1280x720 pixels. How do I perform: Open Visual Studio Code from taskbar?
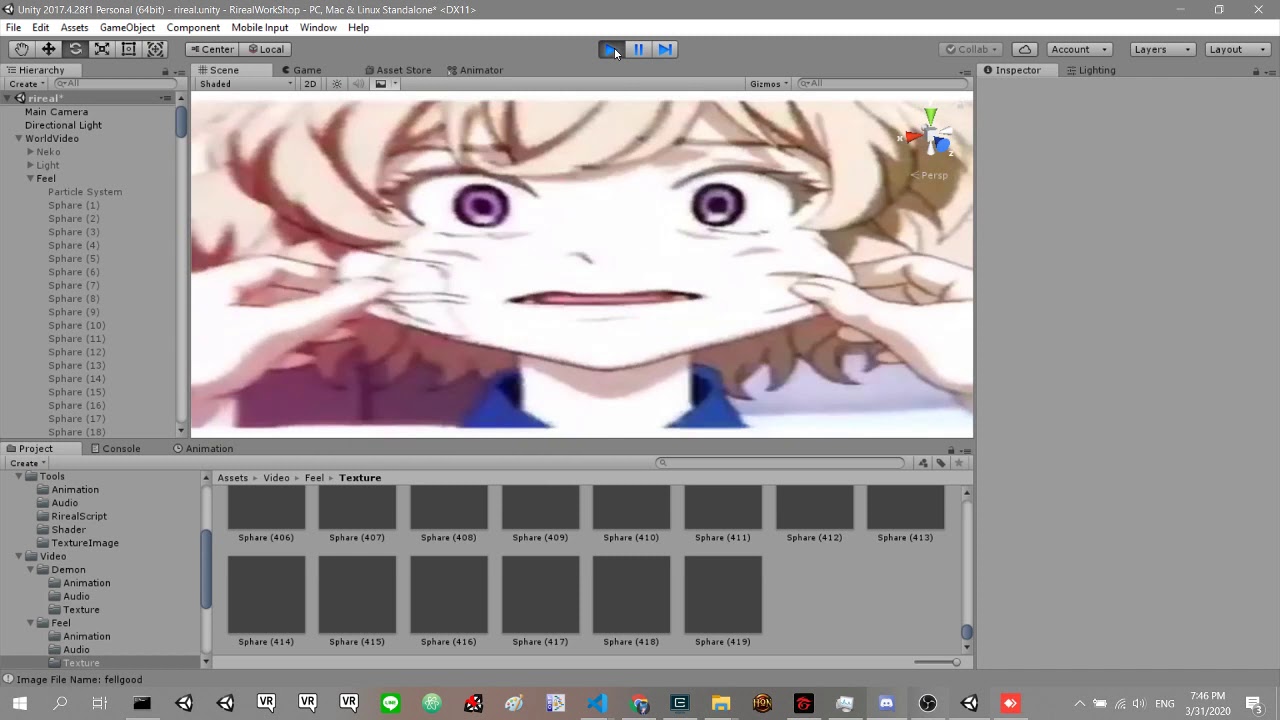[597, 704]
